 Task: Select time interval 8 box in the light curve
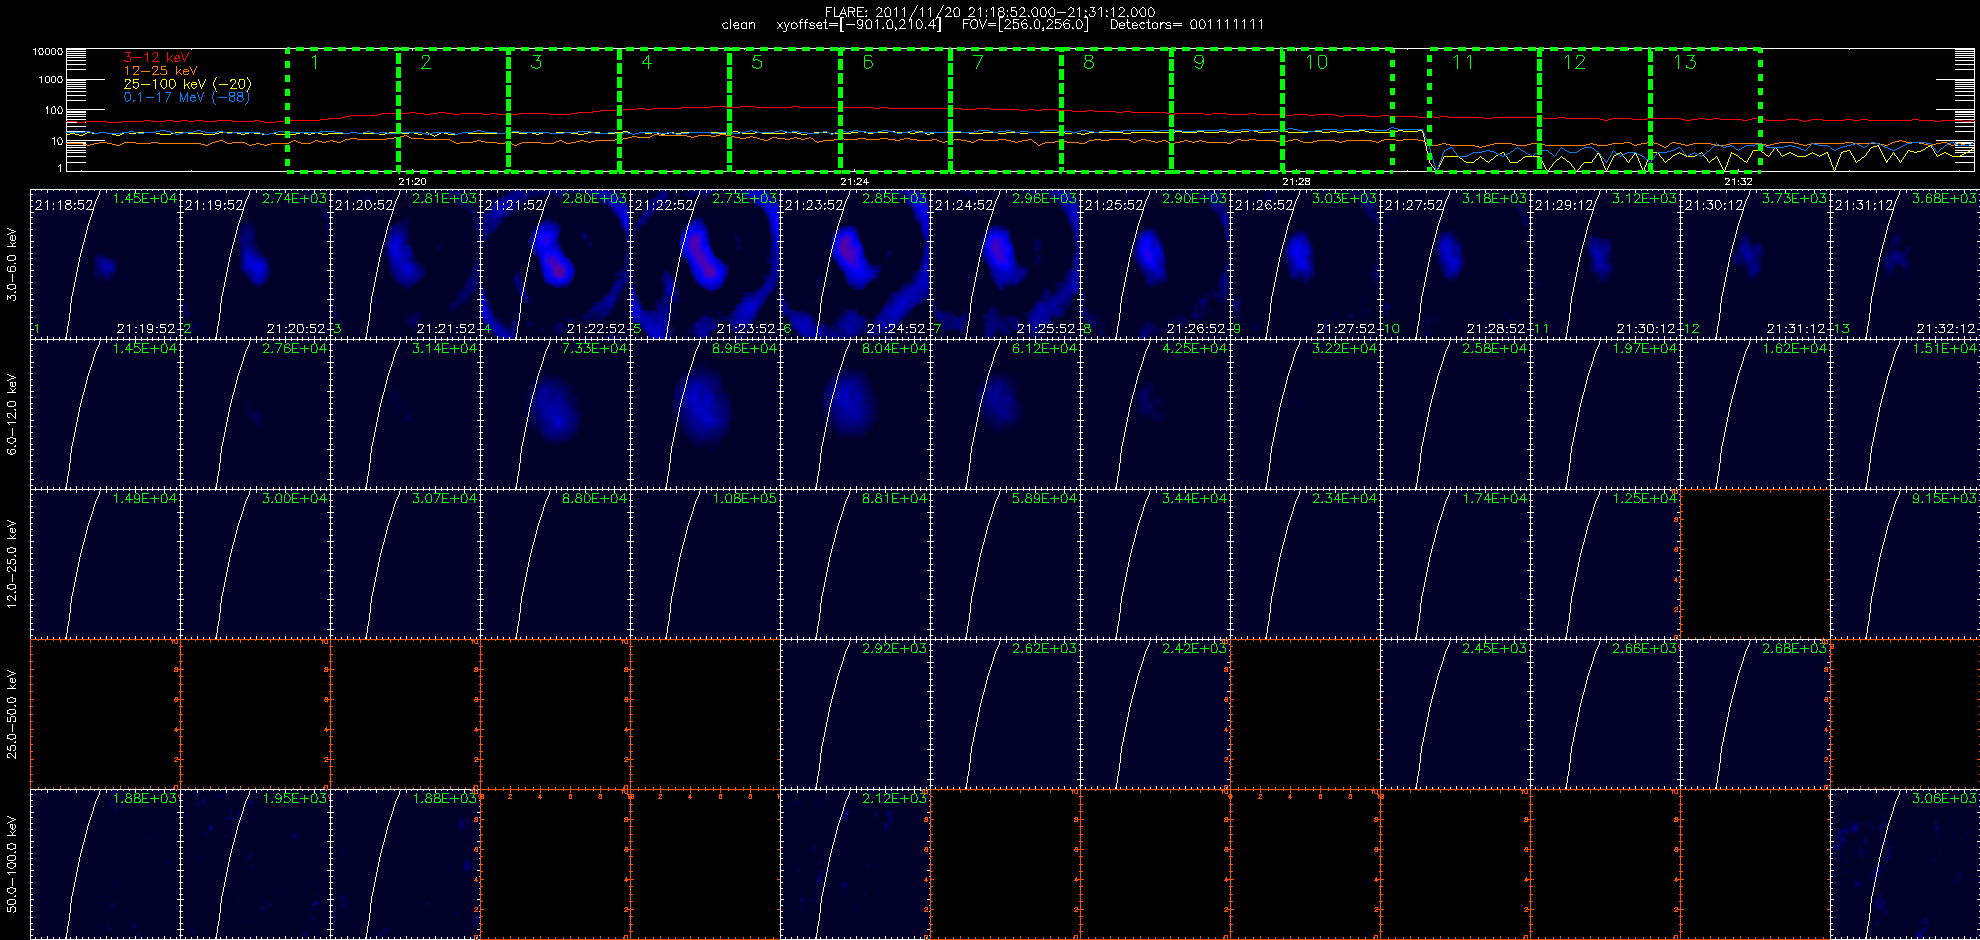coord(1116,109)
